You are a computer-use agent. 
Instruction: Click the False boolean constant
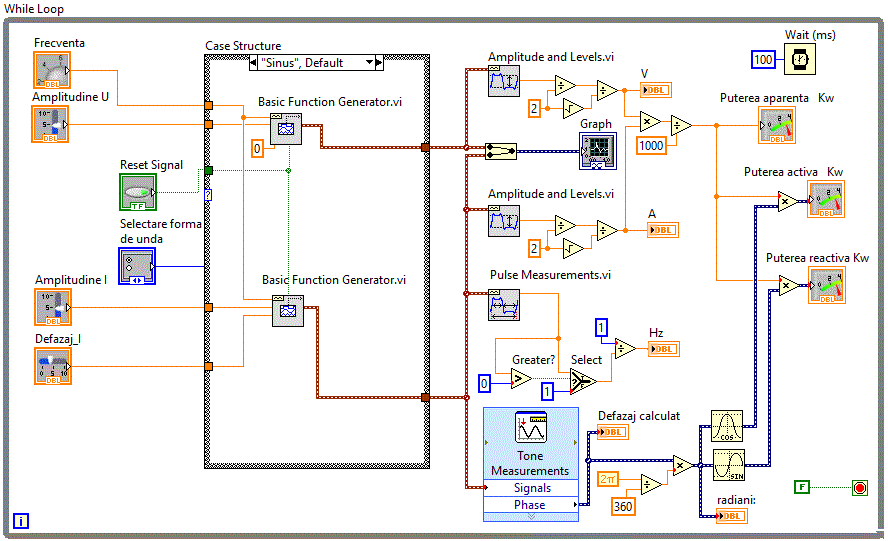point(801,487)
